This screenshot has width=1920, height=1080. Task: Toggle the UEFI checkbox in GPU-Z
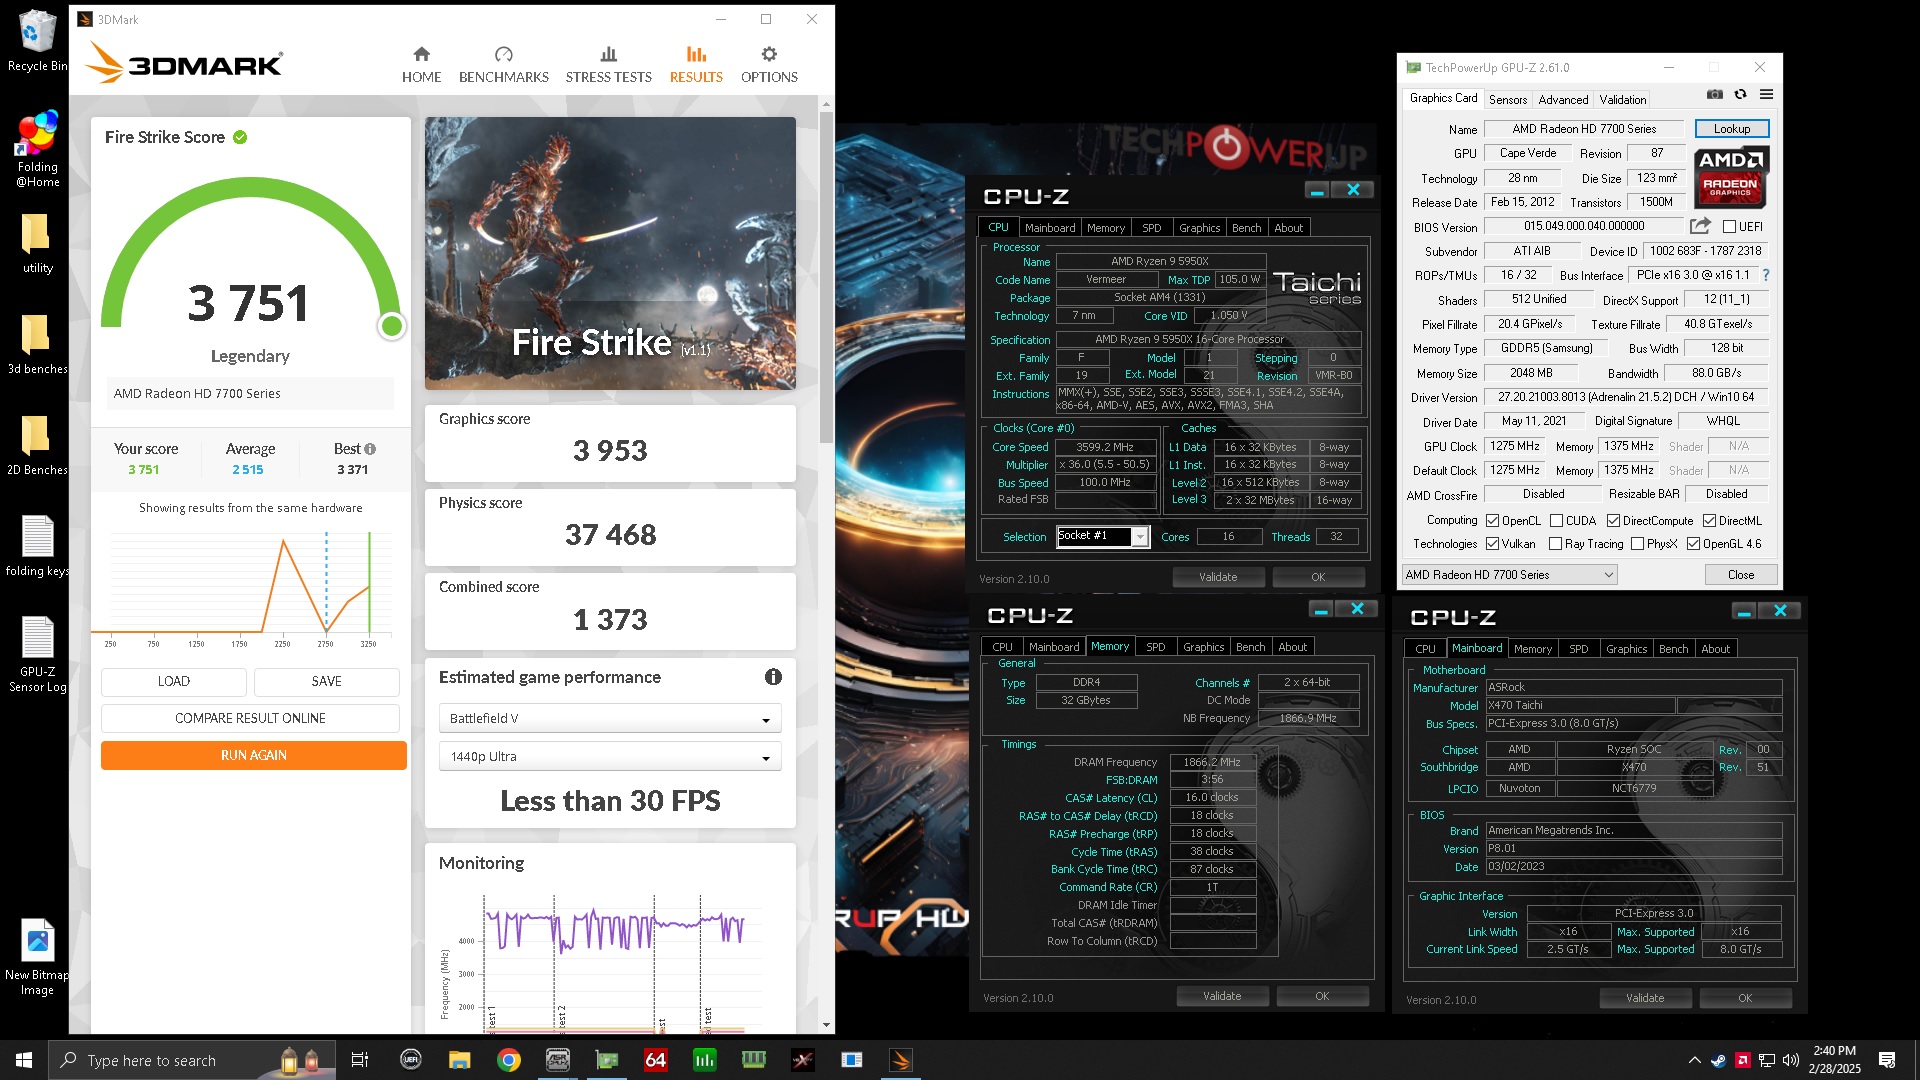click(1729, 227)
